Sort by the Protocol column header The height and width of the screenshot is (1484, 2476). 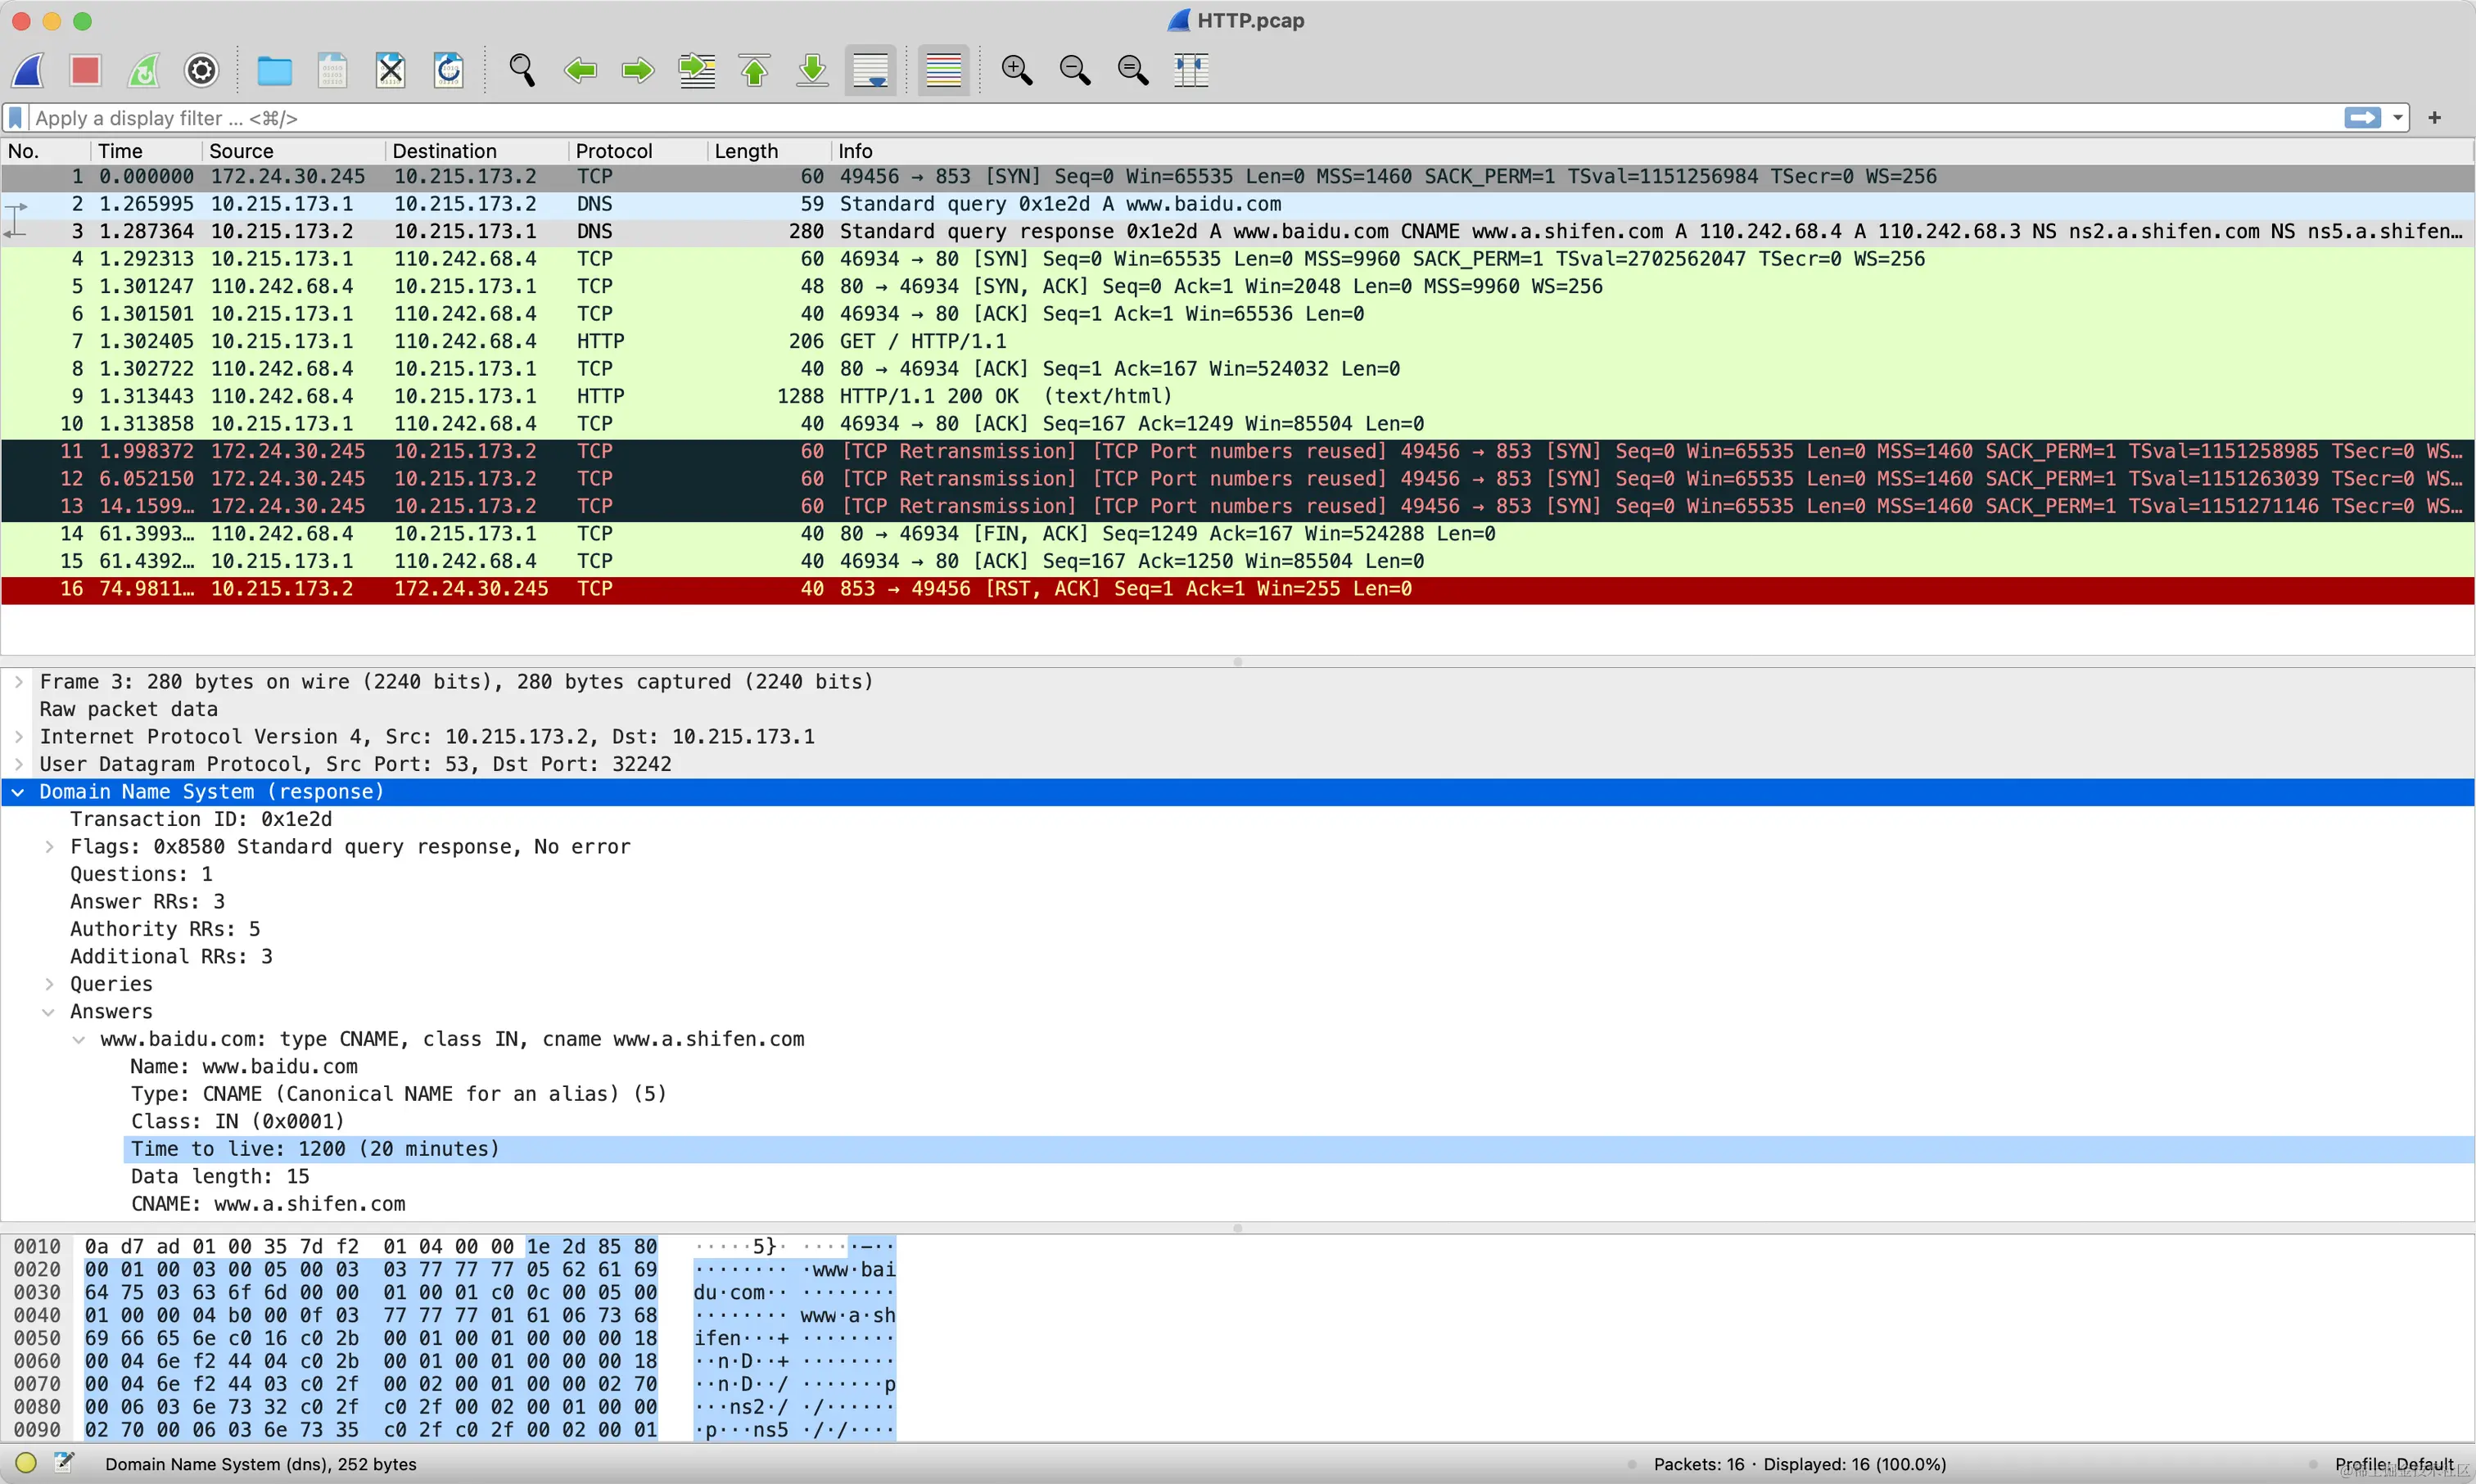(x=613, y=151)
